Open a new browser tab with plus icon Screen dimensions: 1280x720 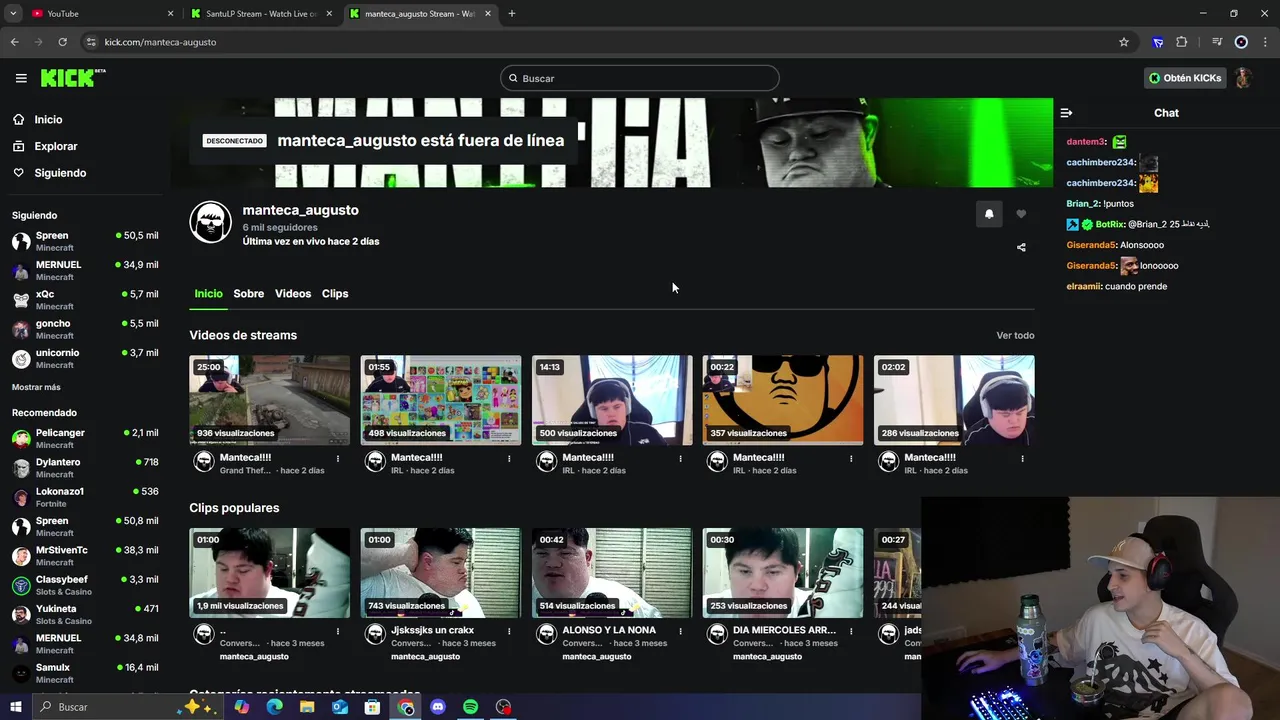pyautogui.click(x=512, y=13)
